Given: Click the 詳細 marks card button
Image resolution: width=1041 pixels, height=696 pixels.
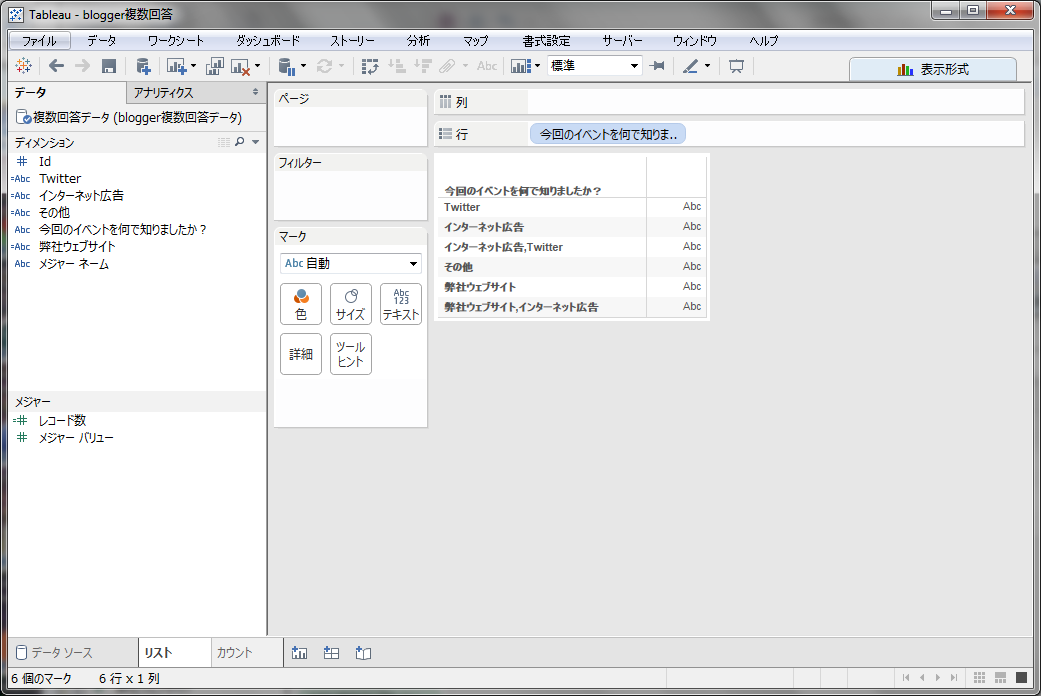Looking at the screenshot, I should coord(301,354).
